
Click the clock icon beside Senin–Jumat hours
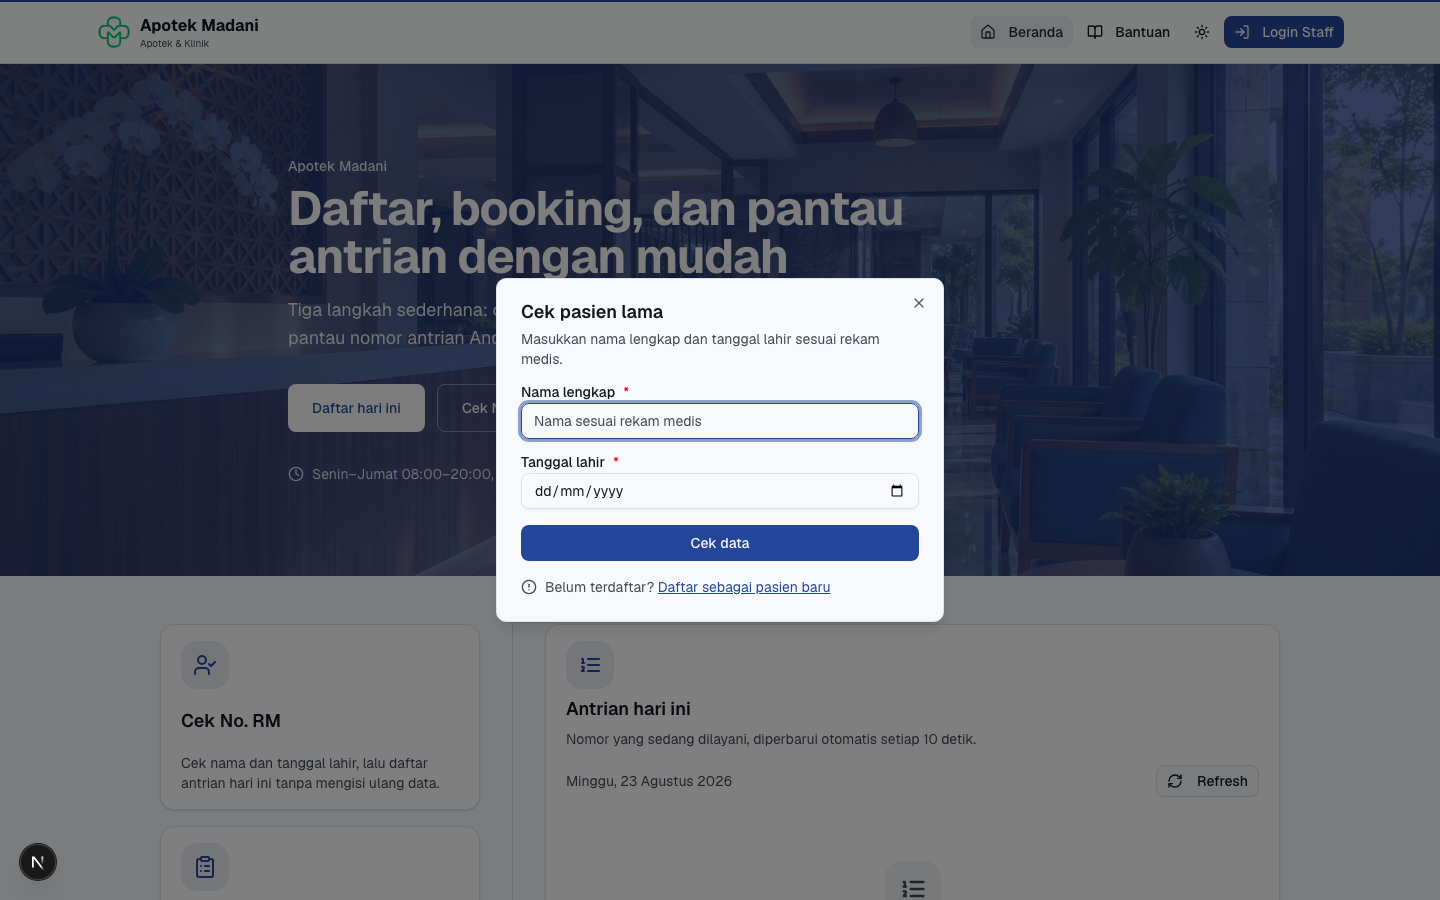(x=296, y=474)
